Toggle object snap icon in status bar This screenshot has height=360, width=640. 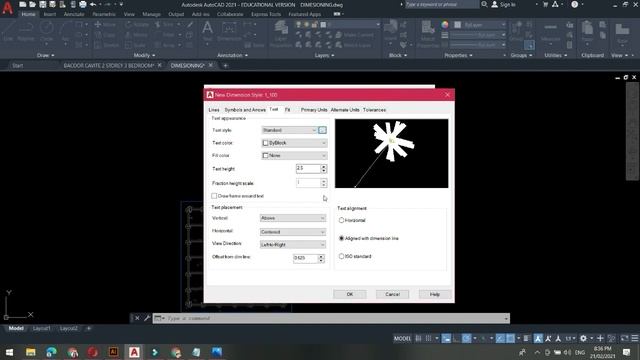[510, 338]
